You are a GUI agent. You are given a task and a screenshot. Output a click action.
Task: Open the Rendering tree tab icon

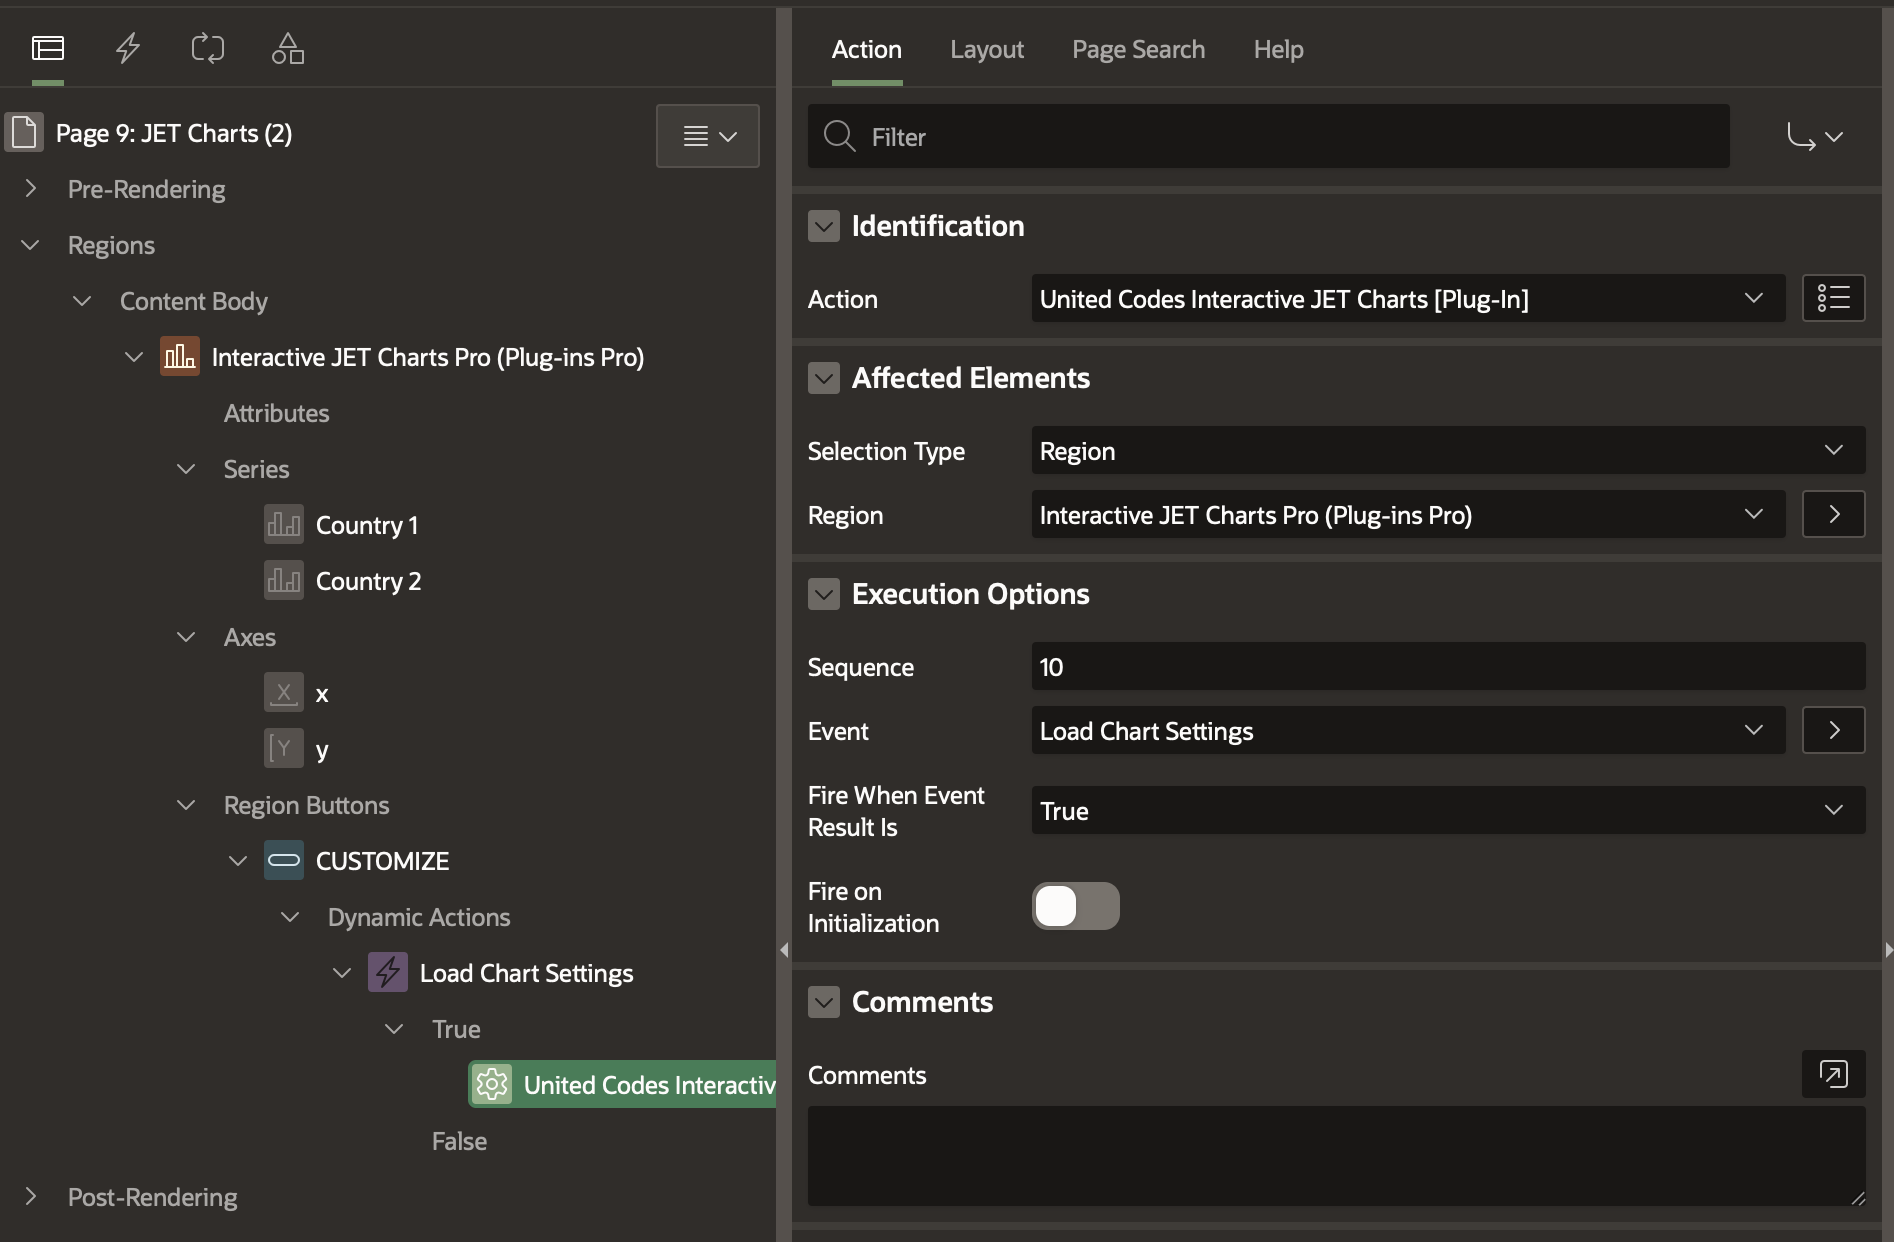tap(48, 48)
